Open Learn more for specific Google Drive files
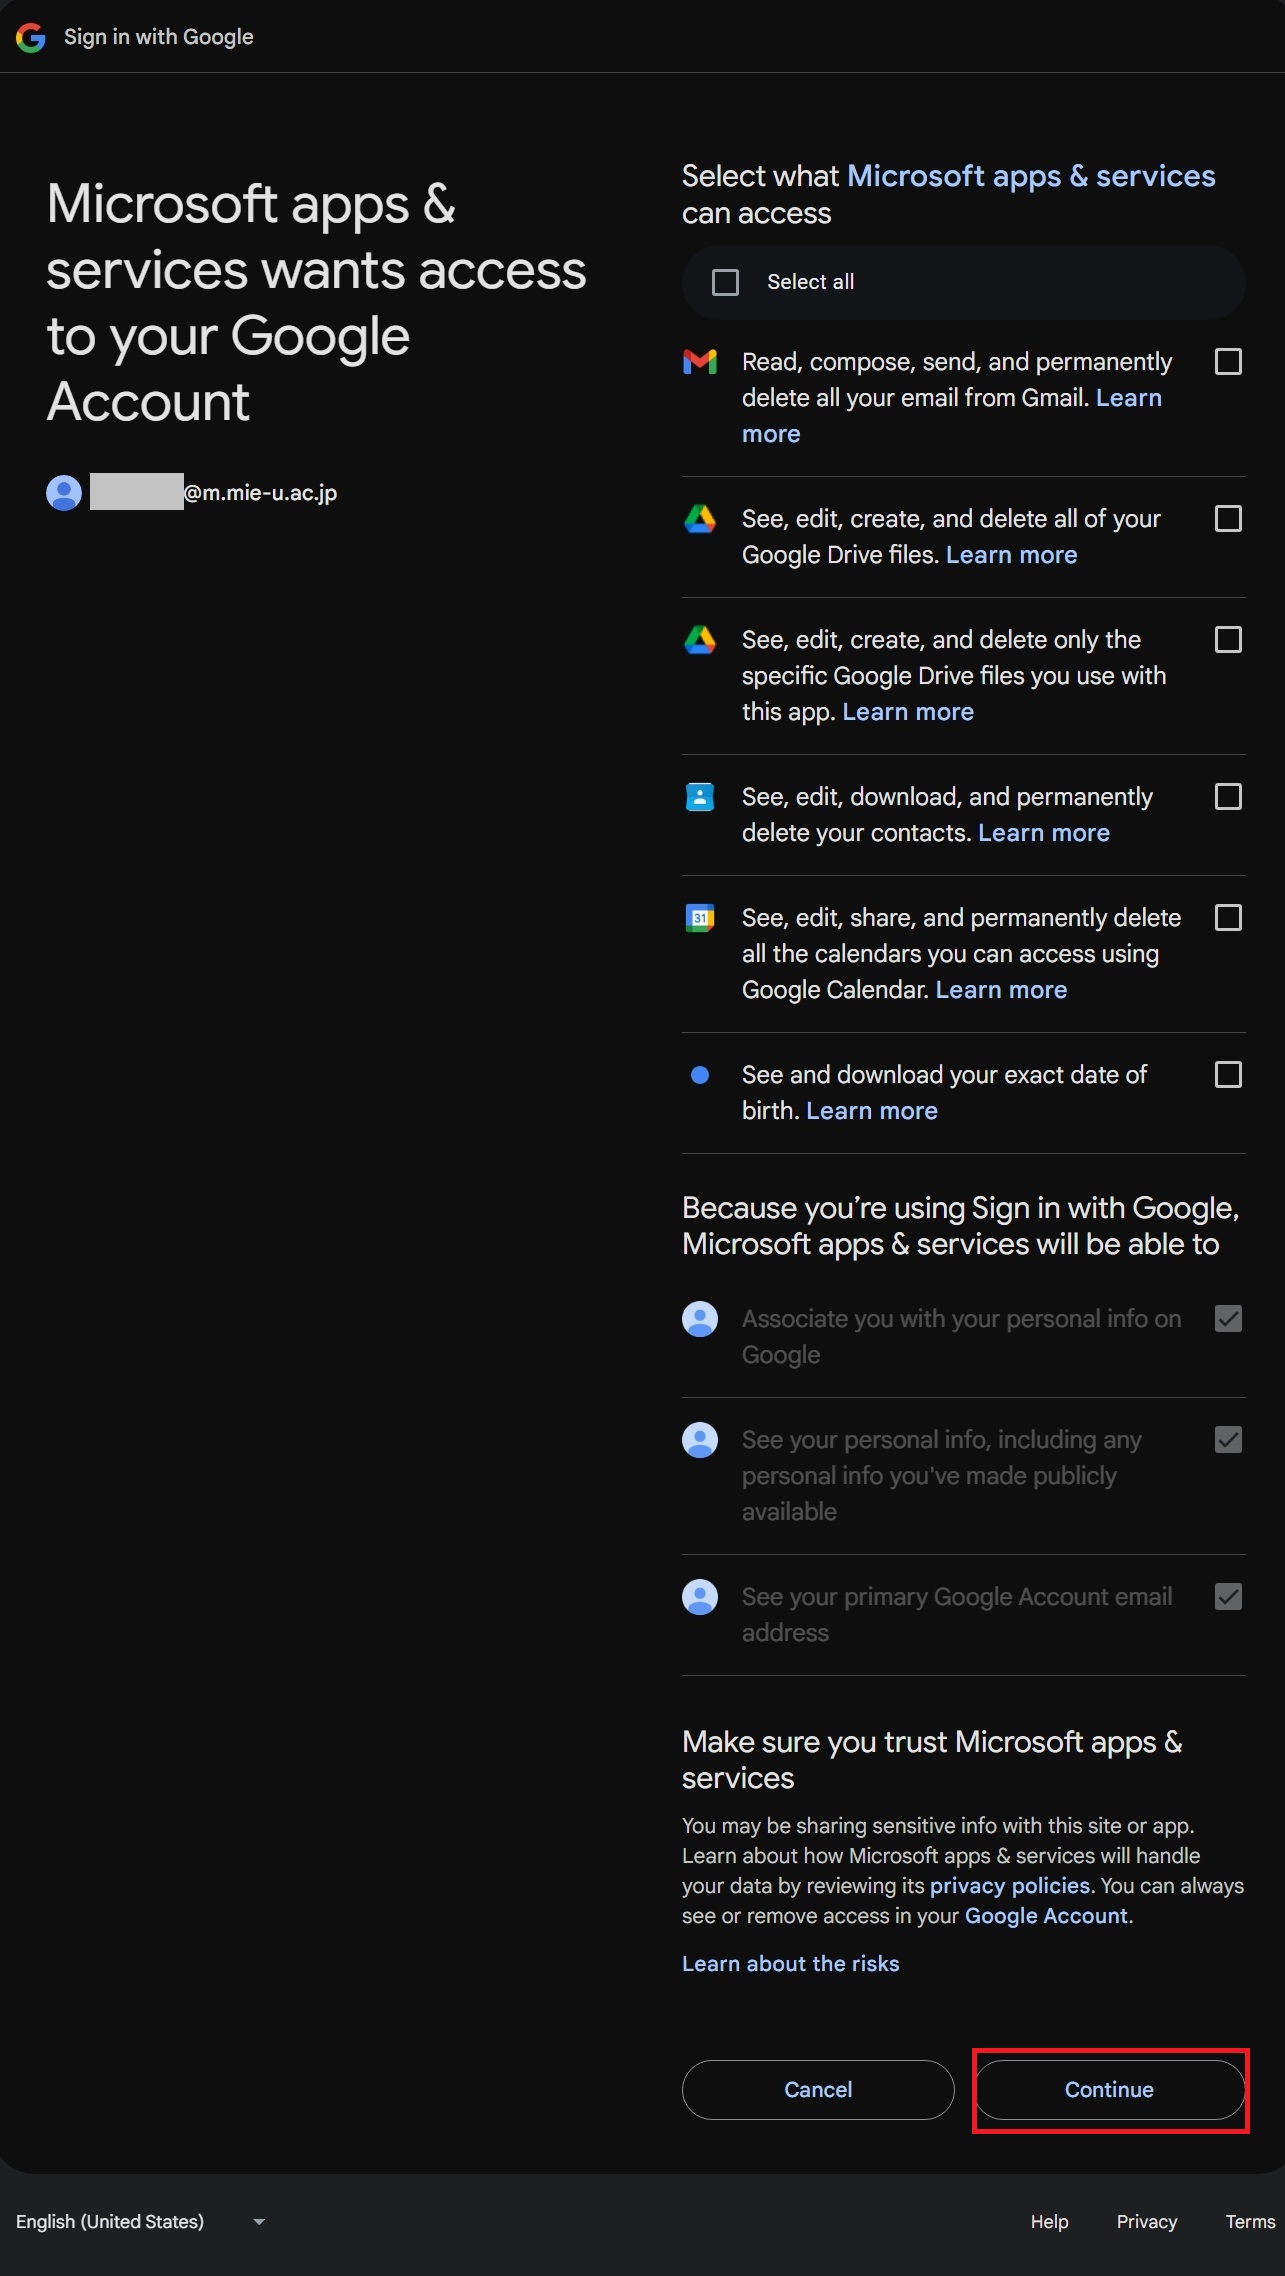This screenshot has width=1285, height=2276. (x=908, y=712)
